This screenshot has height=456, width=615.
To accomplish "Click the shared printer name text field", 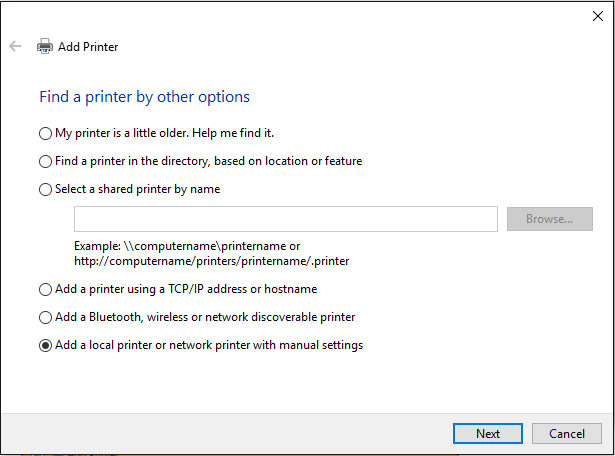I will tap(285, 219).
